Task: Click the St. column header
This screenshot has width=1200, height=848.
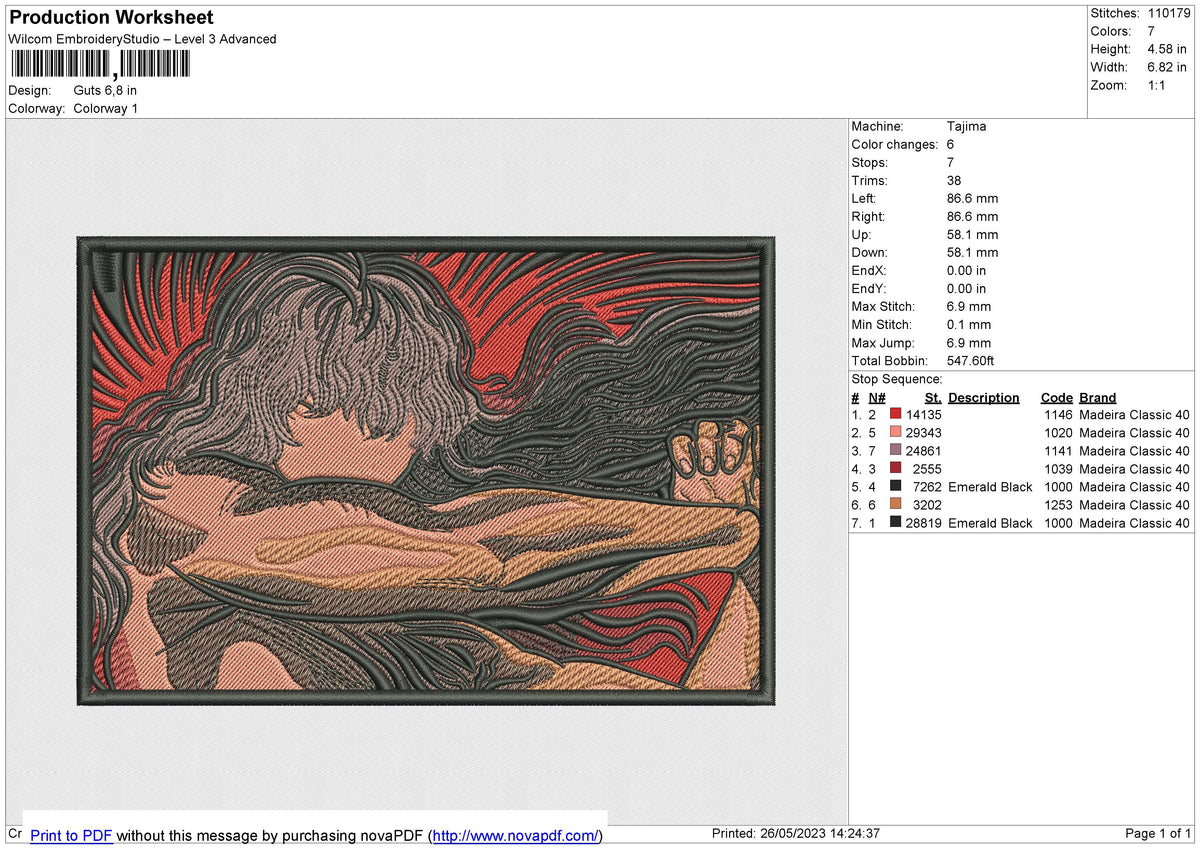Action: coord(934,397)
